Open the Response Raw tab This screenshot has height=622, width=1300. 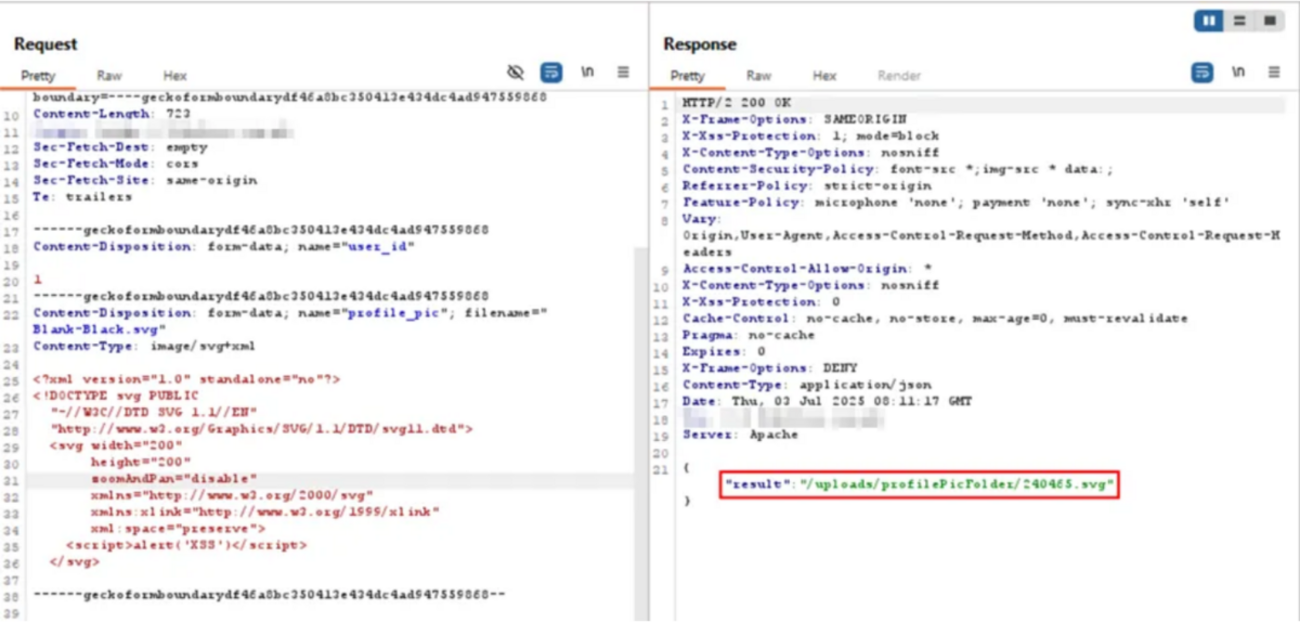tap(759, 75)
